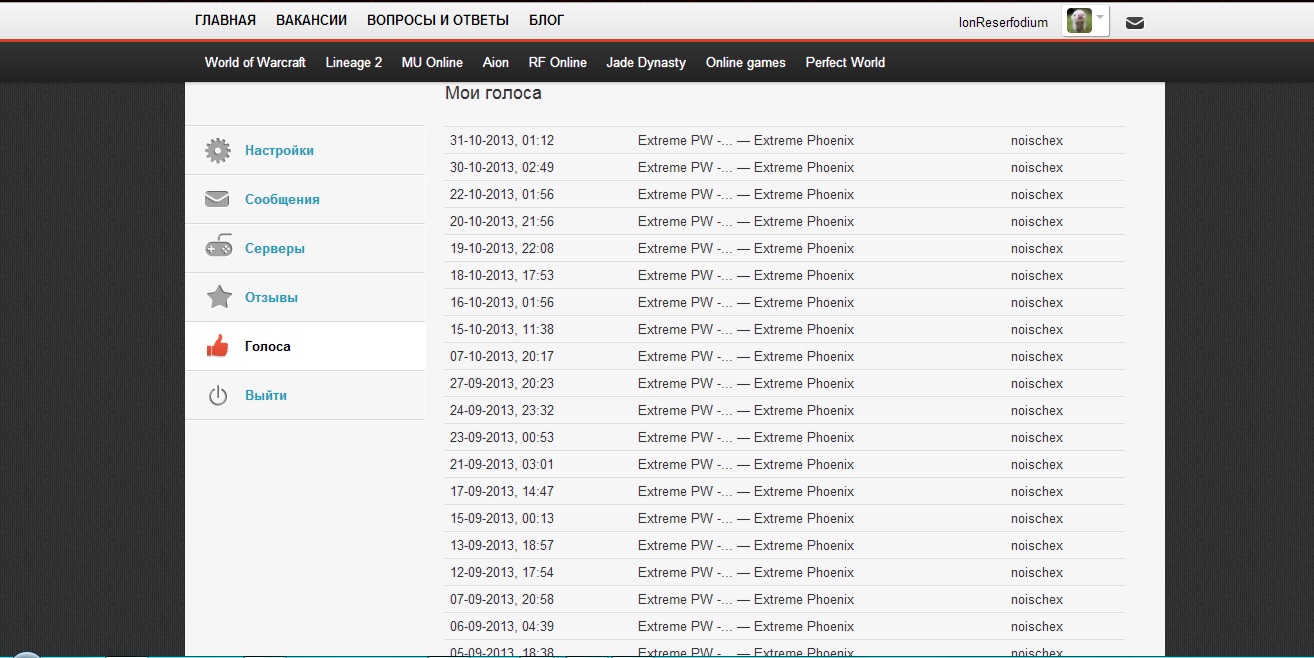Click date 06-09-2013, 04:39
Image resolution: width=1314 pixels, height=658 pixels.
(502, 627)
